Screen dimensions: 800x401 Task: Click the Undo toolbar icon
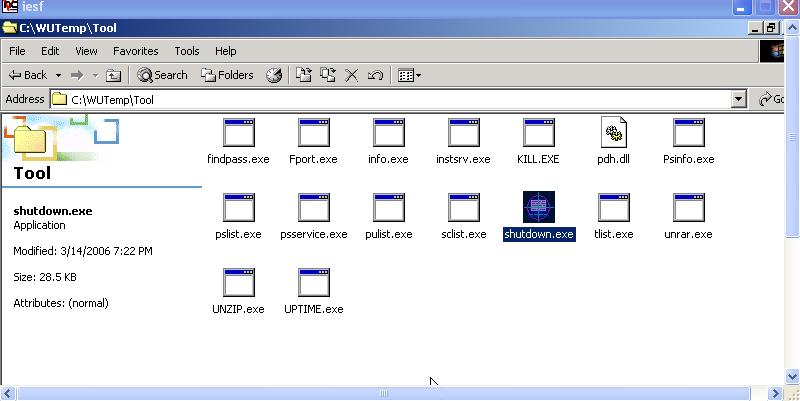pos(376,75)
